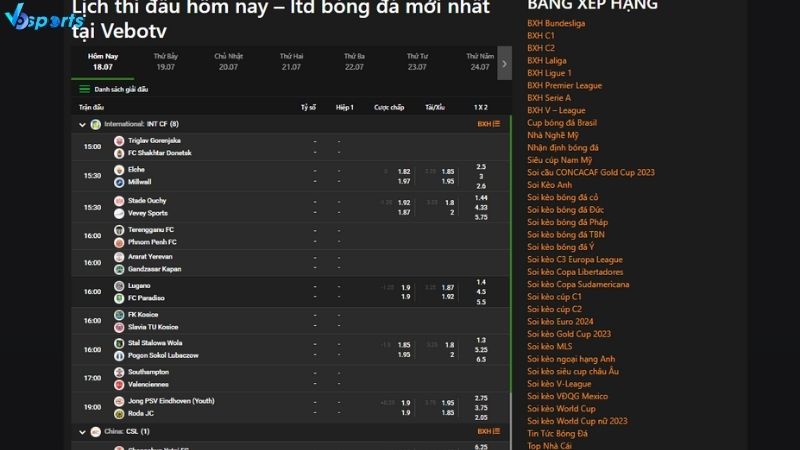
Task: Click the Elche handicap odds 1.82
Action: pyautogui.click(x=404, y=172)
